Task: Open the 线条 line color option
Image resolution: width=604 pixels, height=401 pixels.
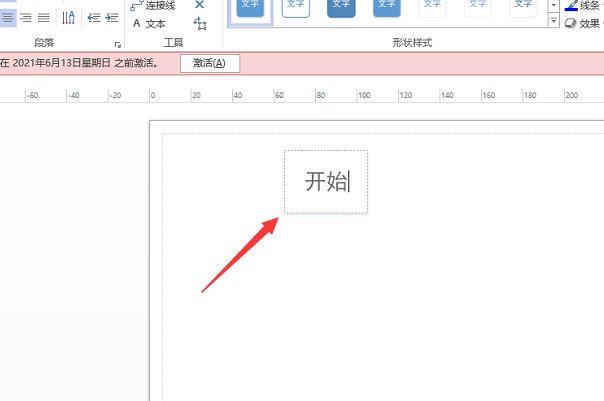Action: pyautogui.click(x=584, y=5)
